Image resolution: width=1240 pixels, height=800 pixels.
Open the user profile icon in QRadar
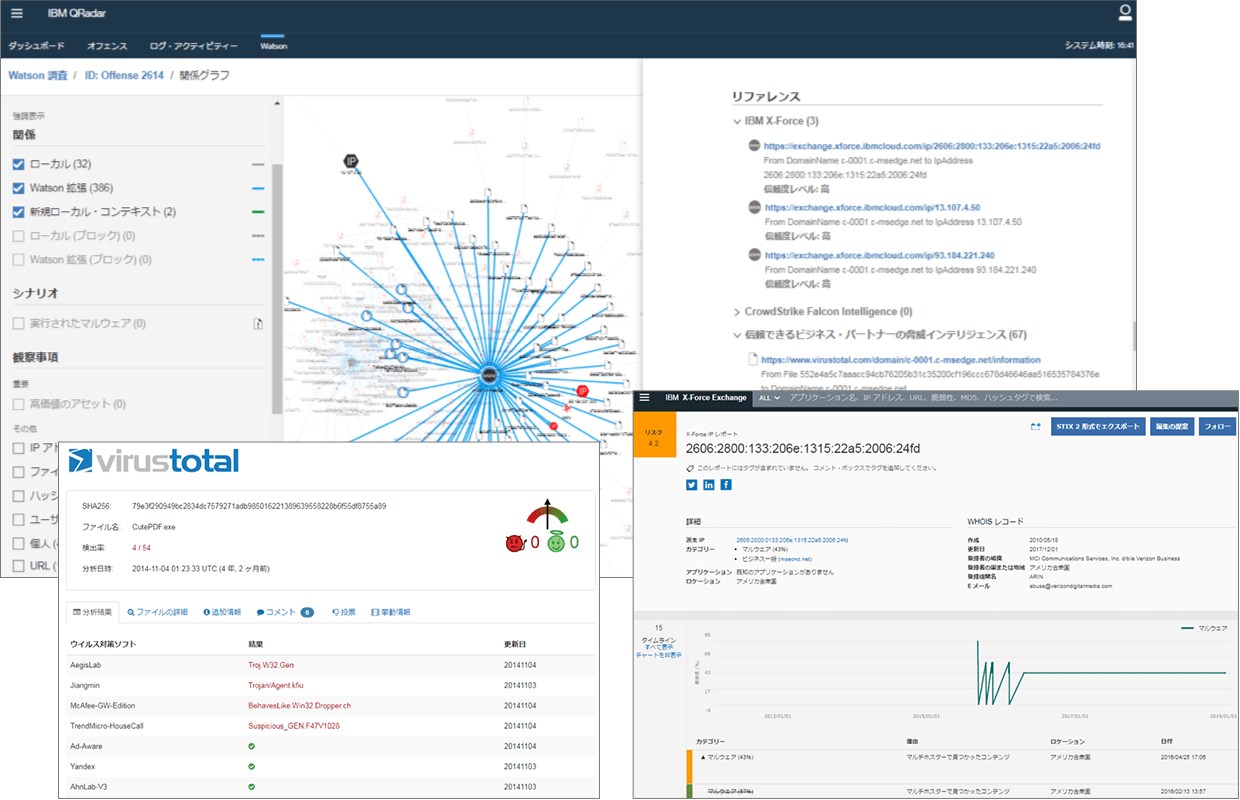[1125, 13]
